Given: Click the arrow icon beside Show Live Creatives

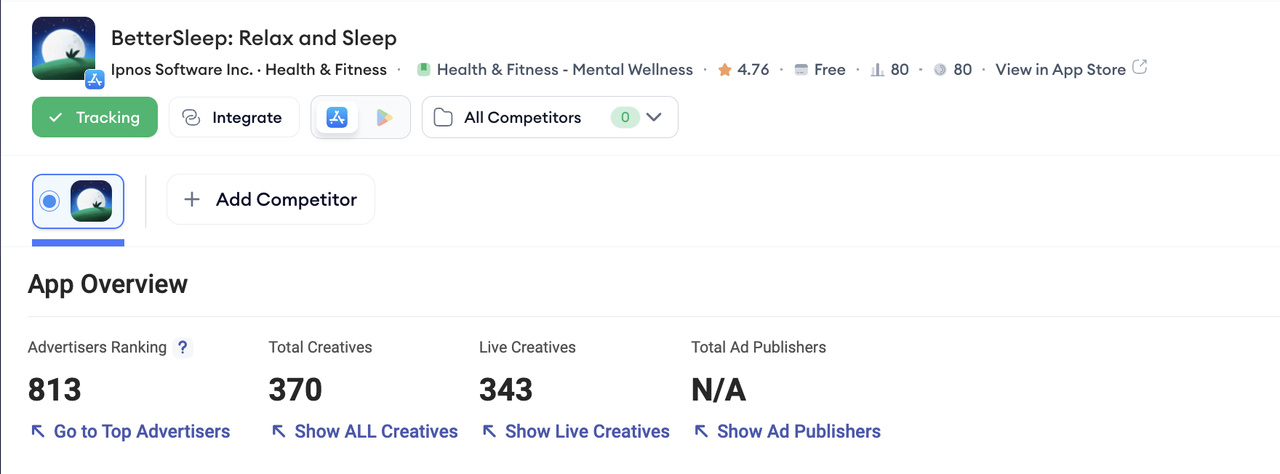Looking at the screenshot, I should pyautogui.click(x=489, y=431).
